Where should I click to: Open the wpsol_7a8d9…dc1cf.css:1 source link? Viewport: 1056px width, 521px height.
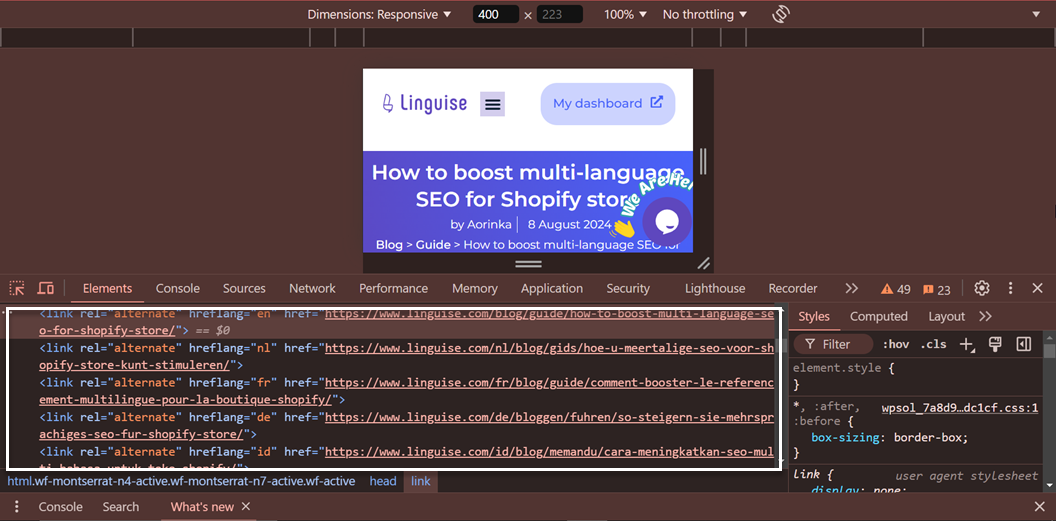960,408
